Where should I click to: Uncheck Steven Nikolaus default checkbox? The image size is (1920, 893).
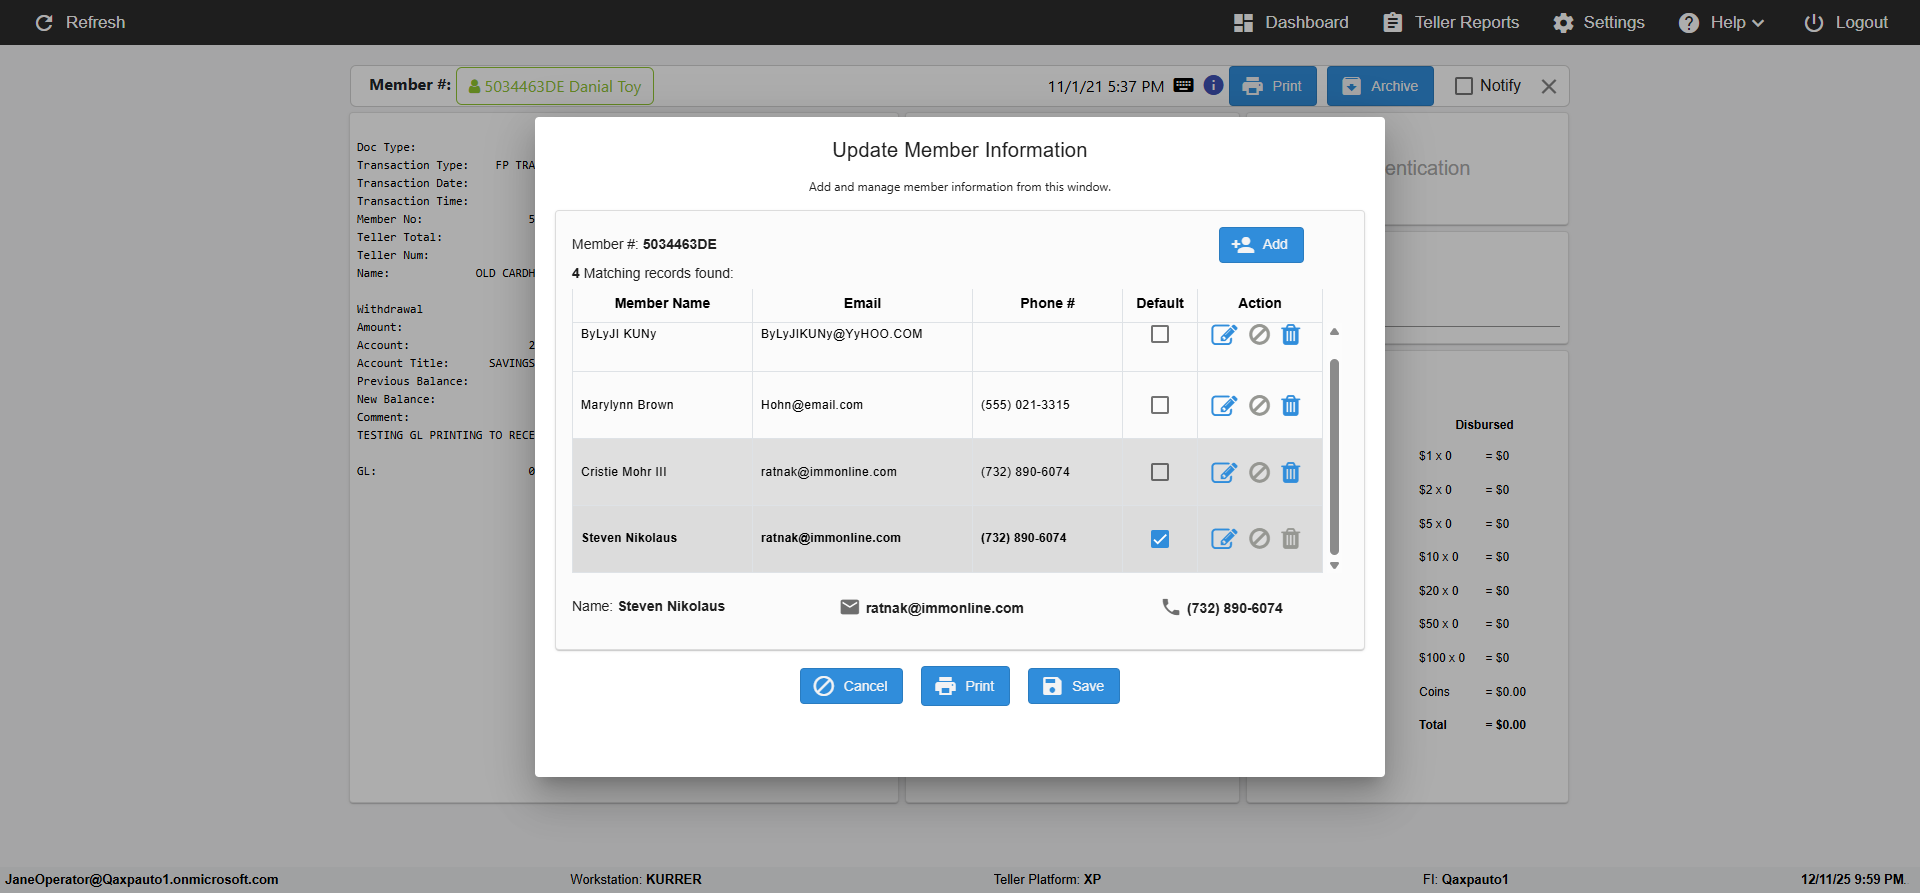(x=1160, y=539)
